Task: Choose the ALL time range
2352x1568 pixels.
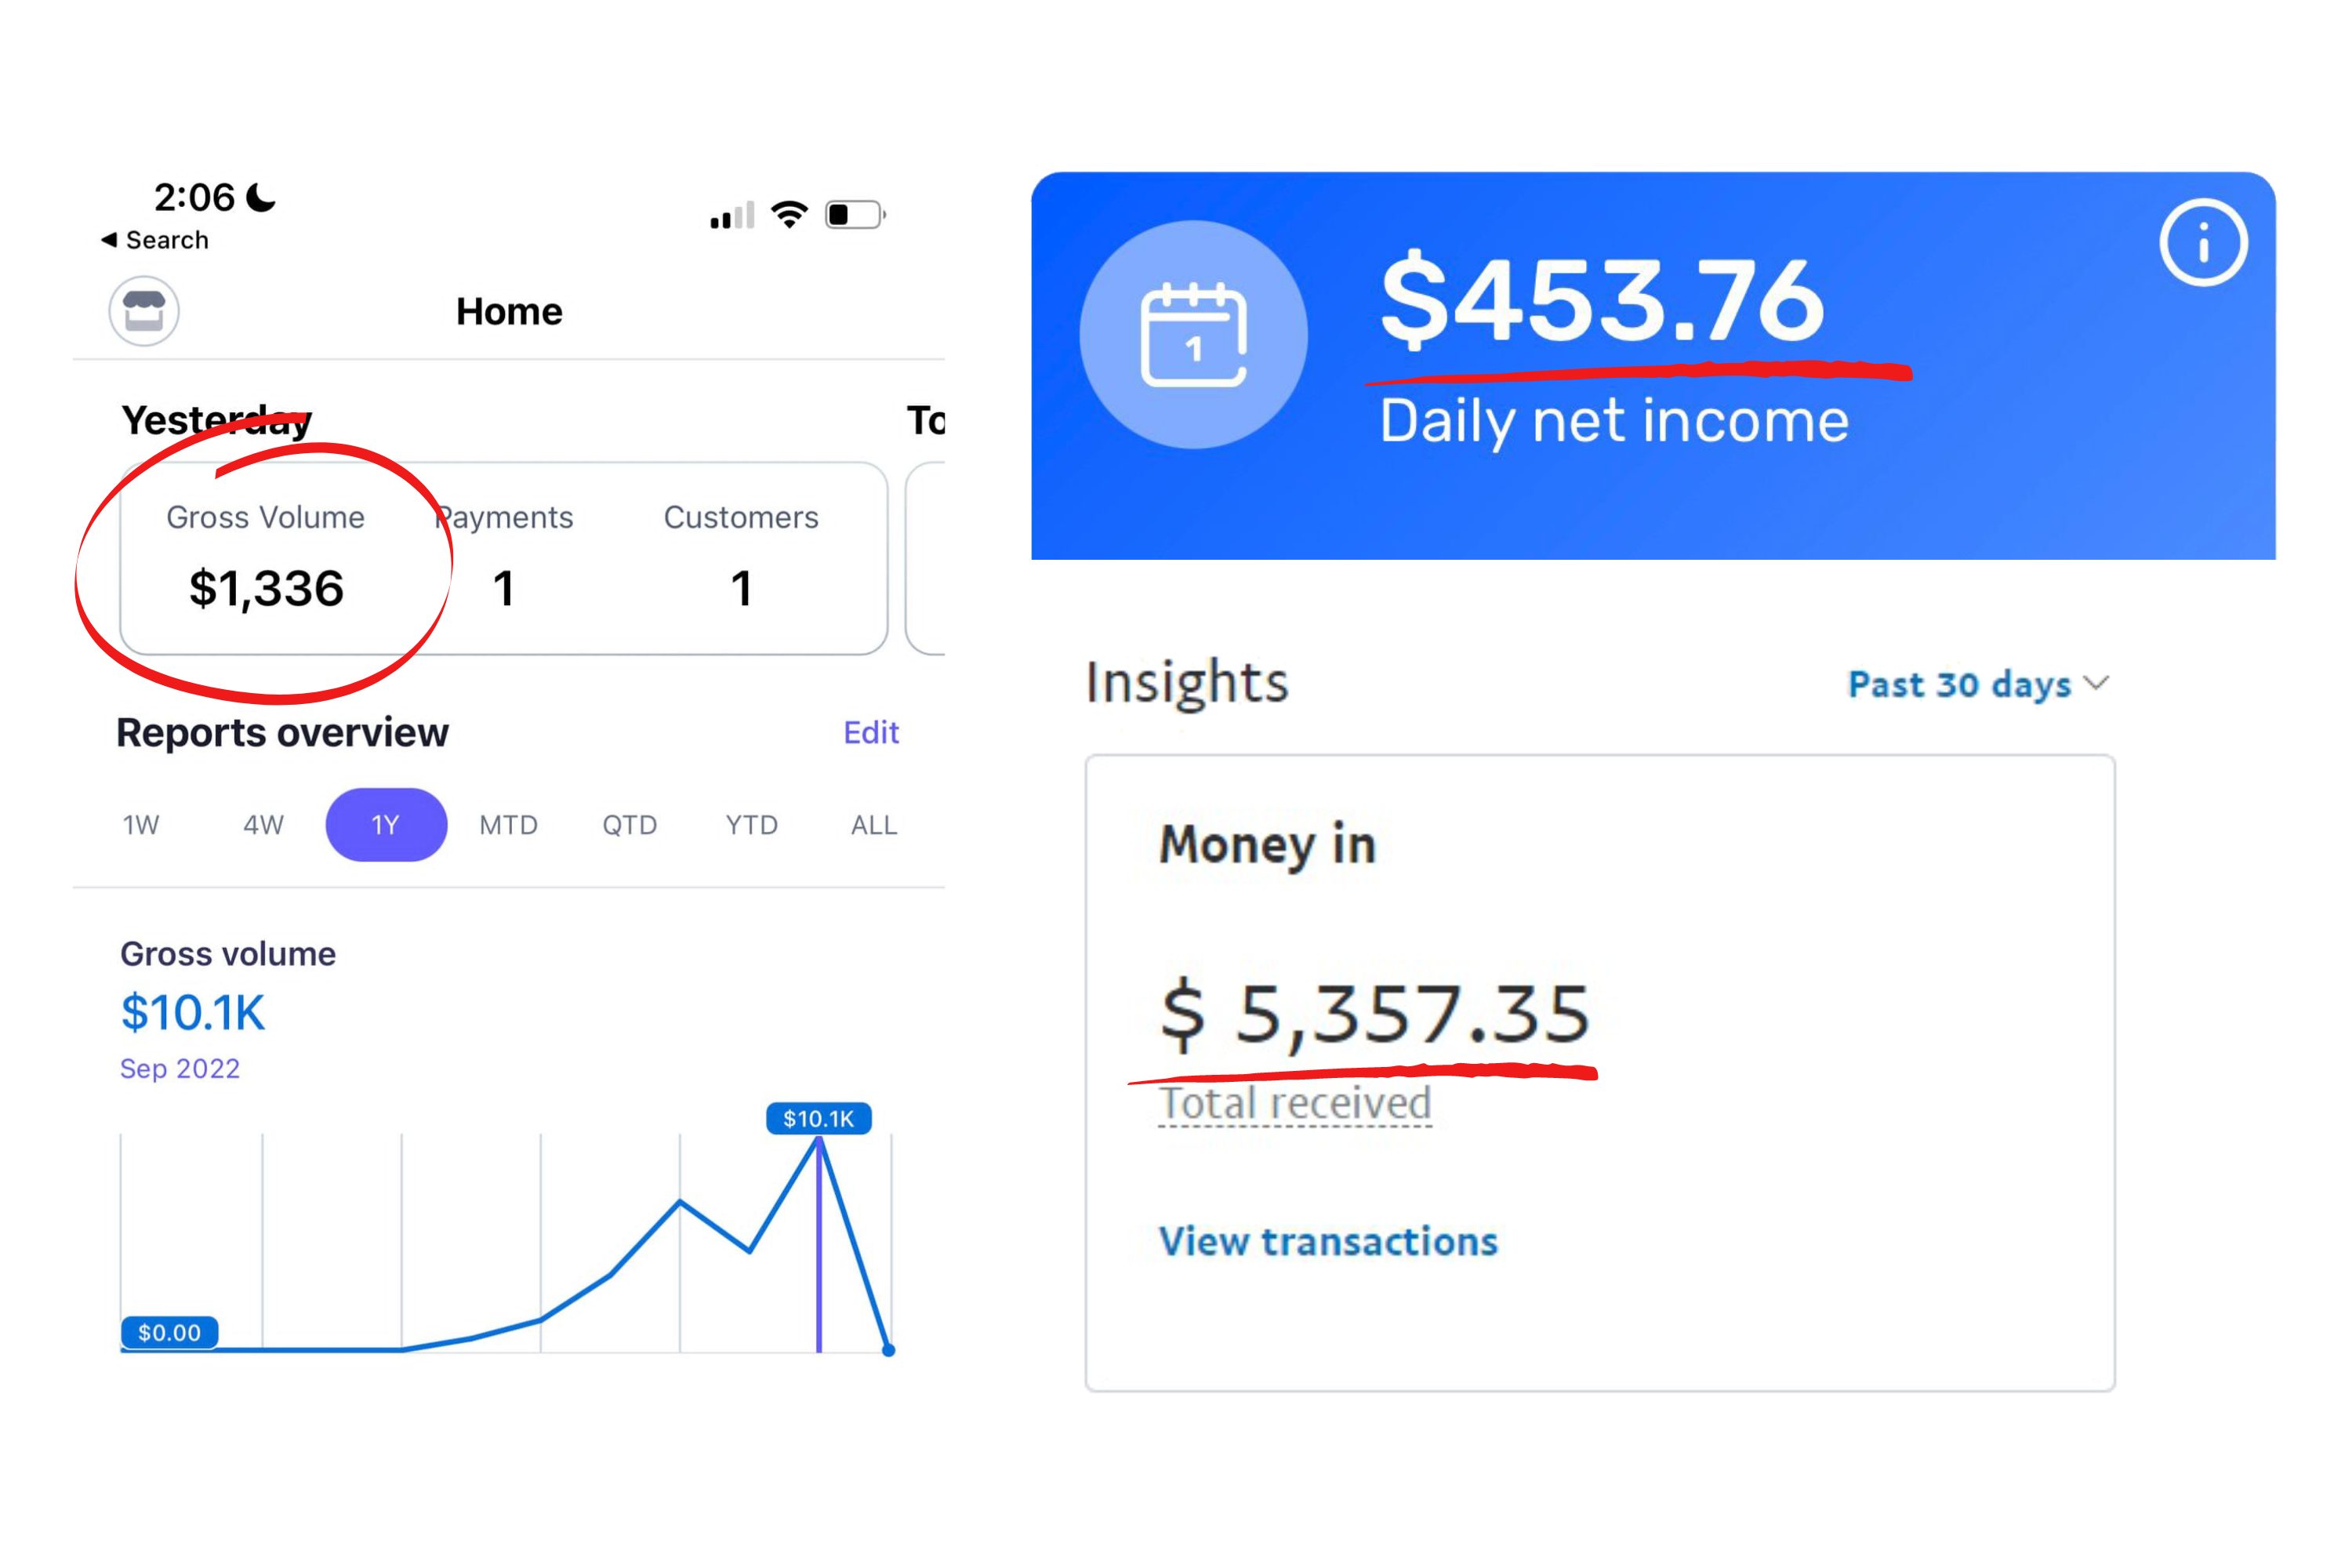Action: [873, 825]
